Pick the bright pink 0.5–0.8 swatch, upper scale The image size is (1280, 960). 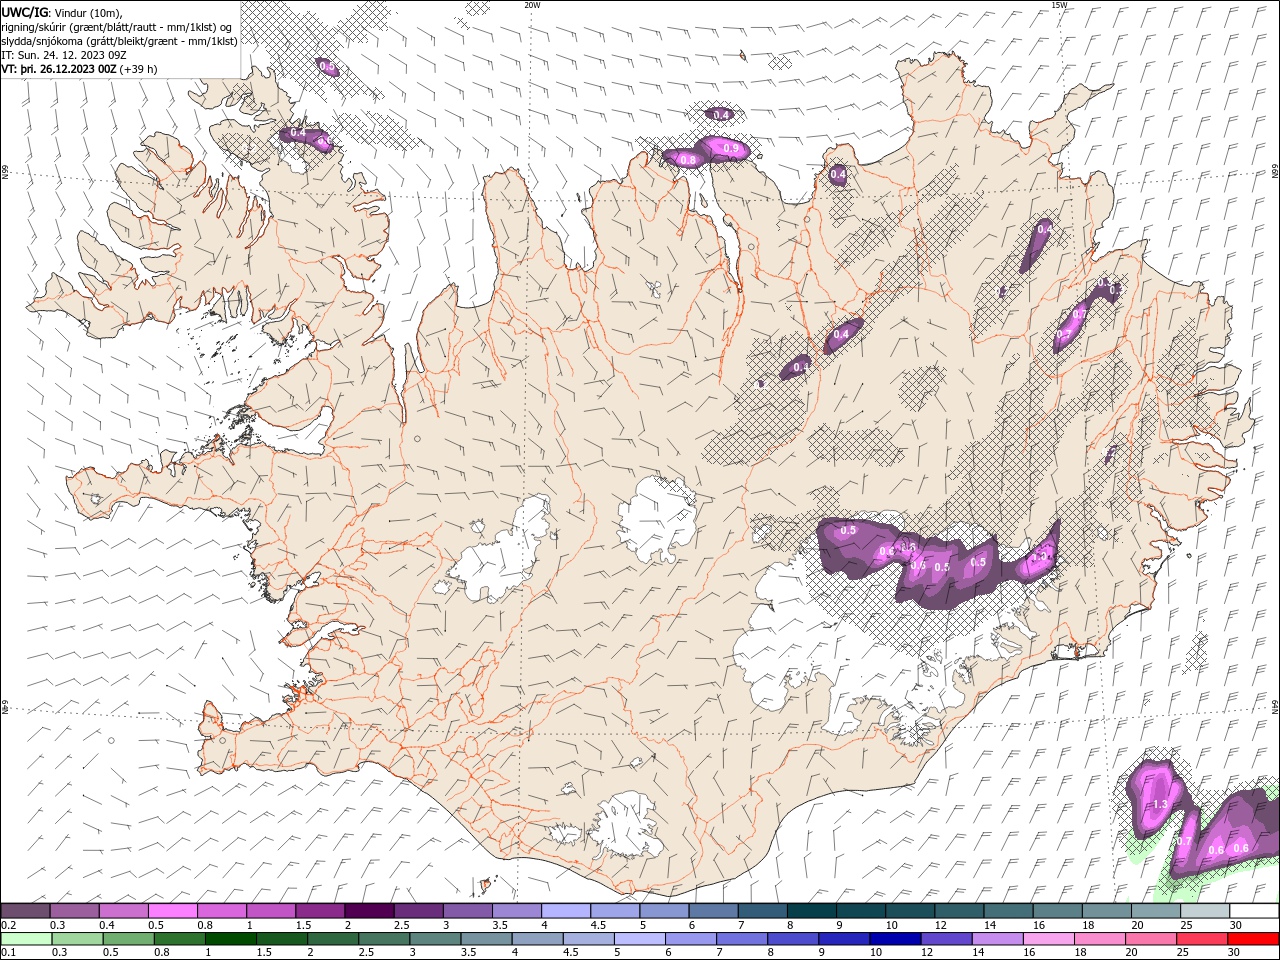pyautogui.click(x=172, y=911)
